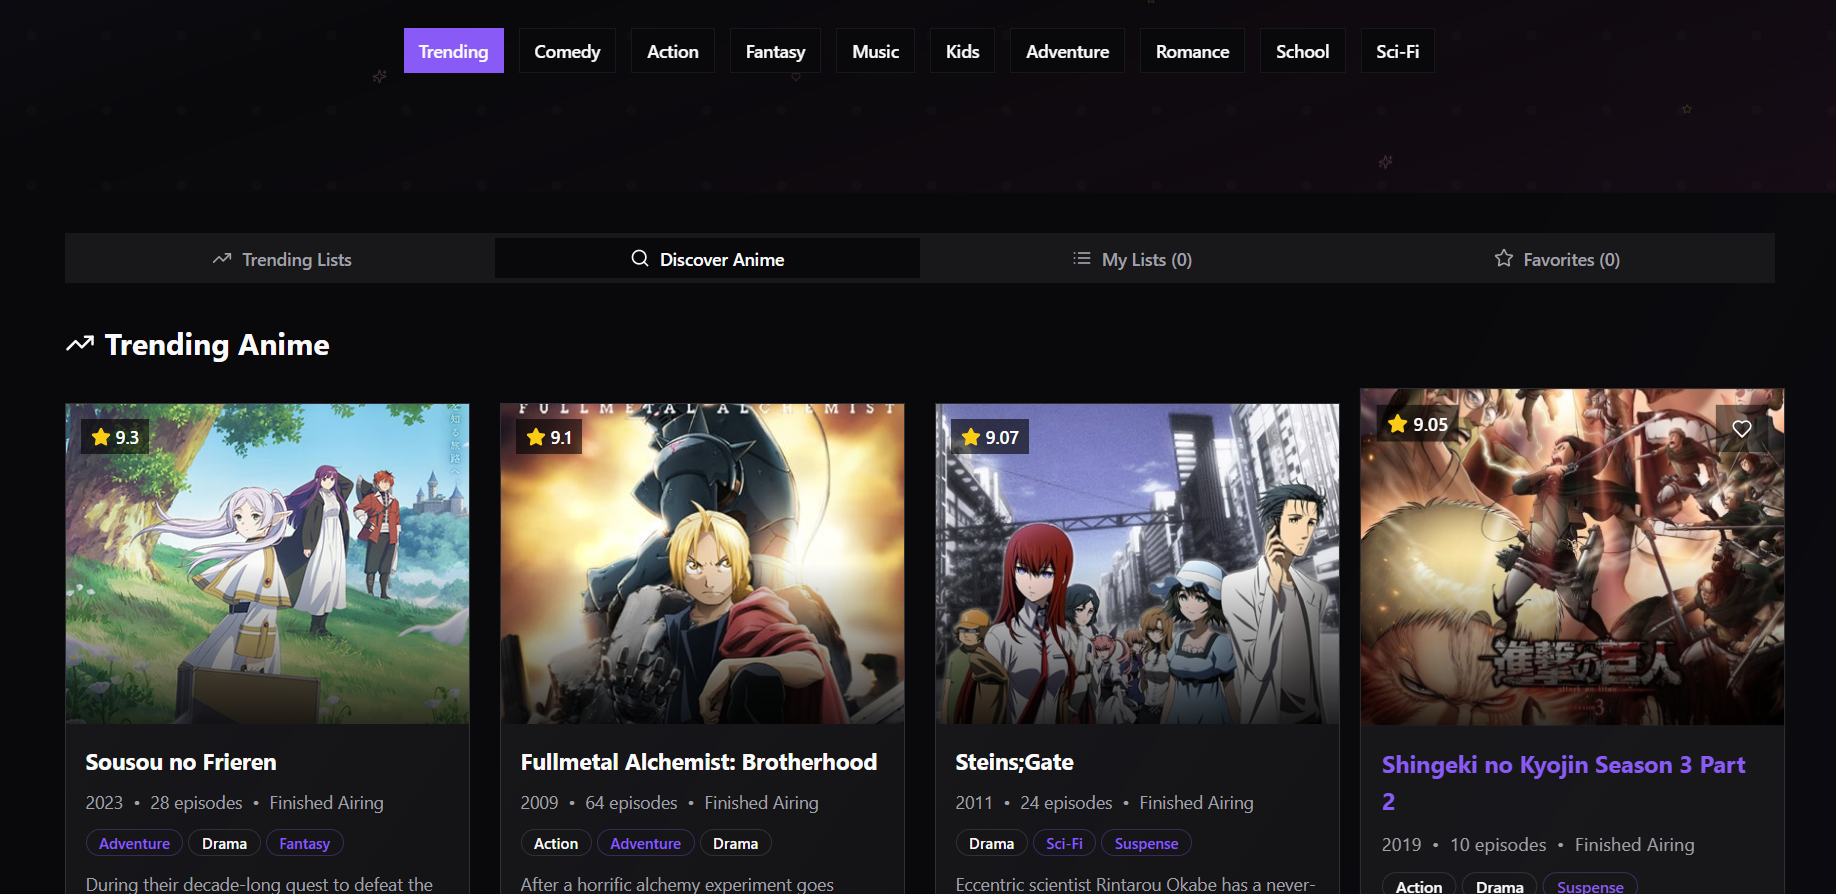This screenshot has height=894, width=1836.
Task: Click Action tag on Shingeki no Kyojin card
Action: (1419, 886)
